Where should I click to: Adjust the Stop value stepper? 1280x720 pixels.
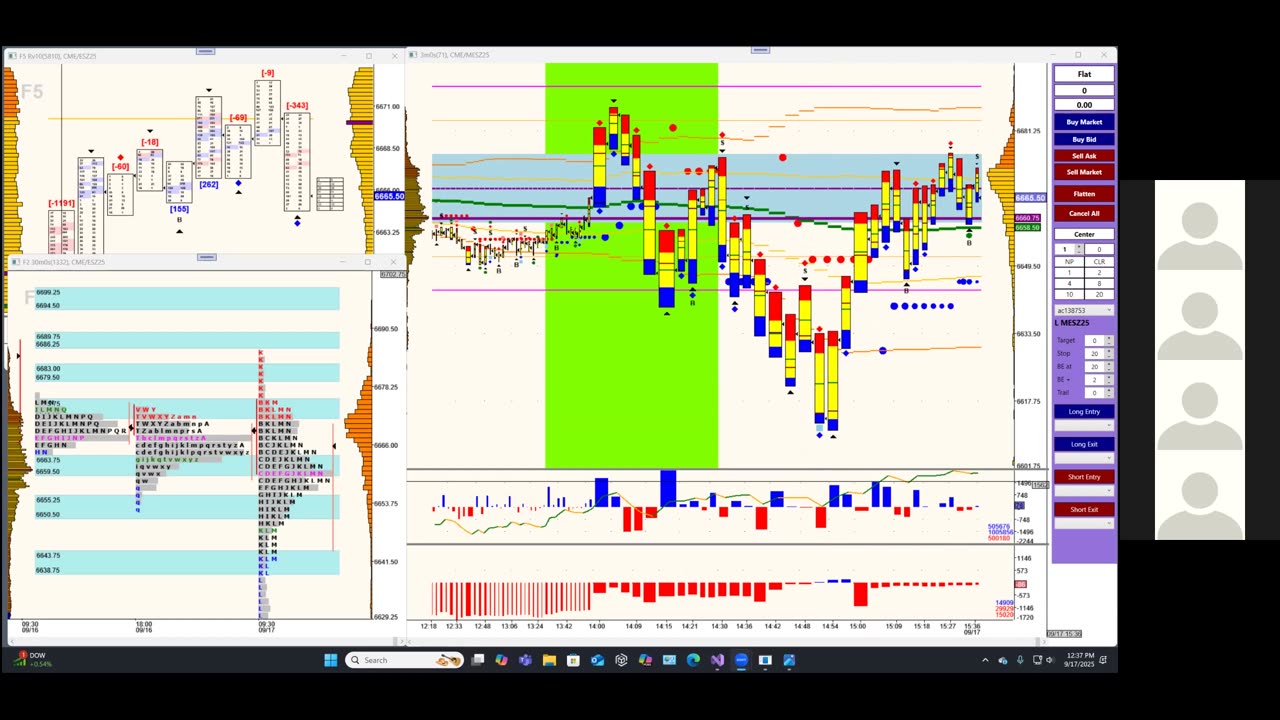[1109, 354]
